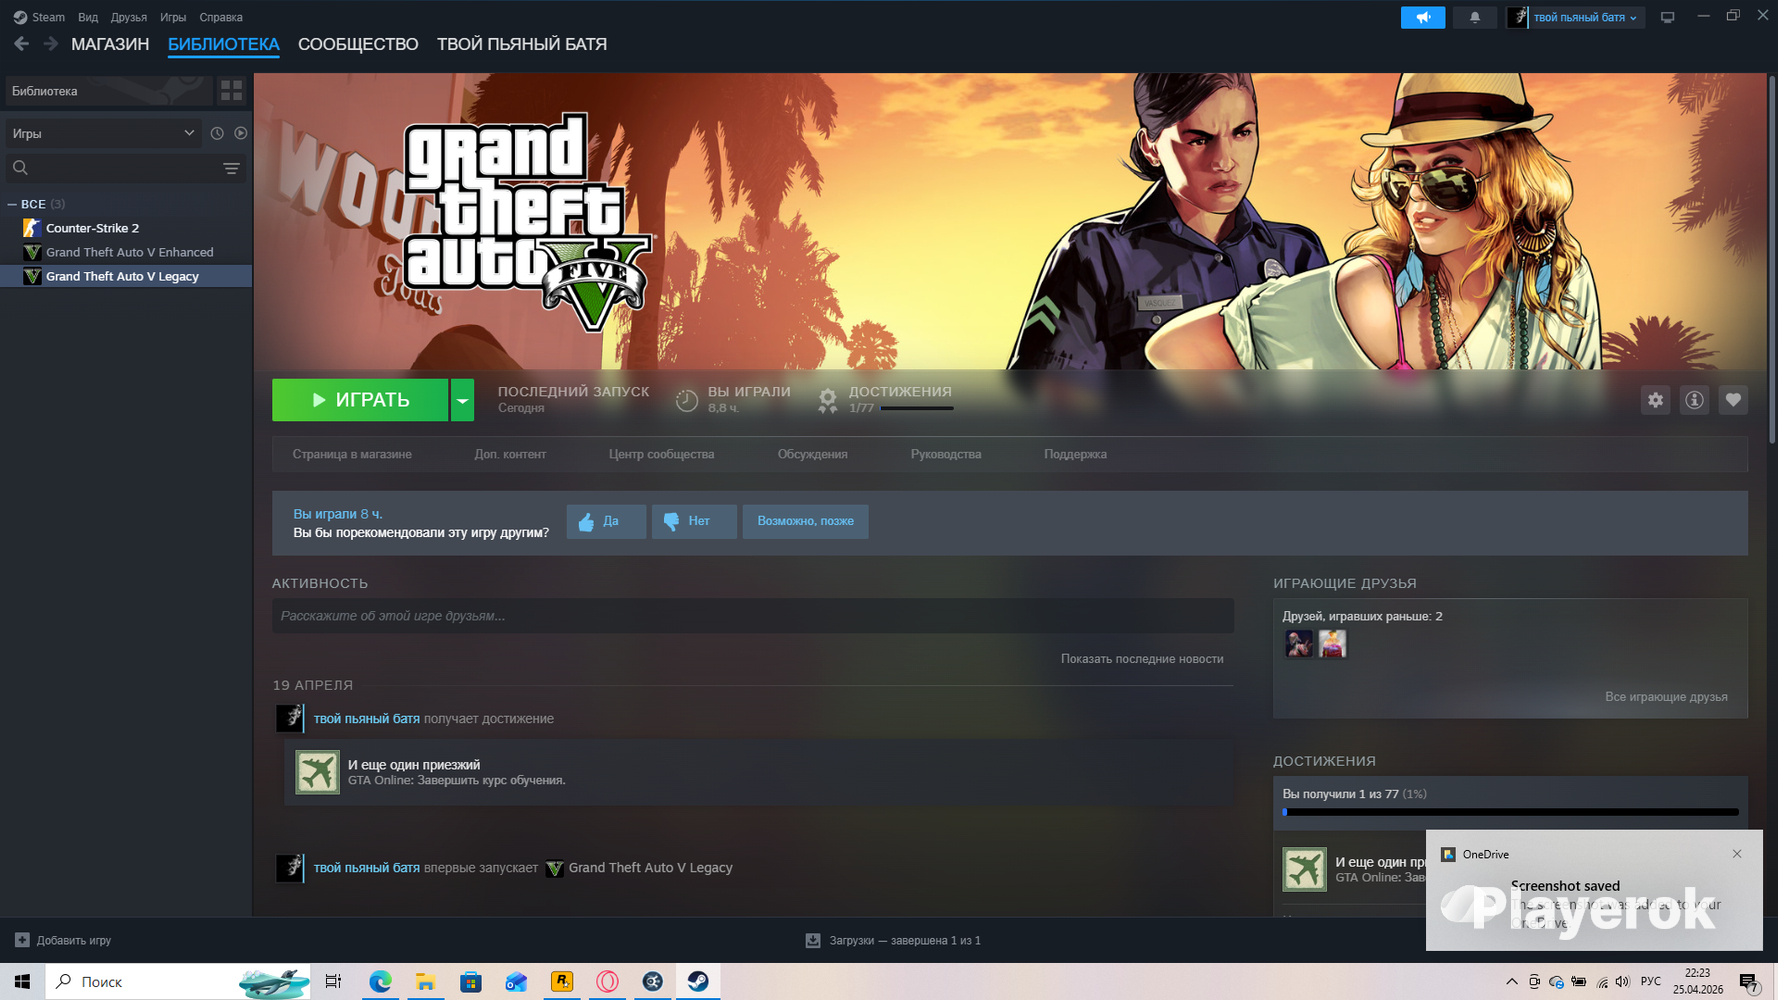Open Загрузки downloads status
Image resolution: width=1778 pixels, height=1000 pixels.
(x=893, y=940)
